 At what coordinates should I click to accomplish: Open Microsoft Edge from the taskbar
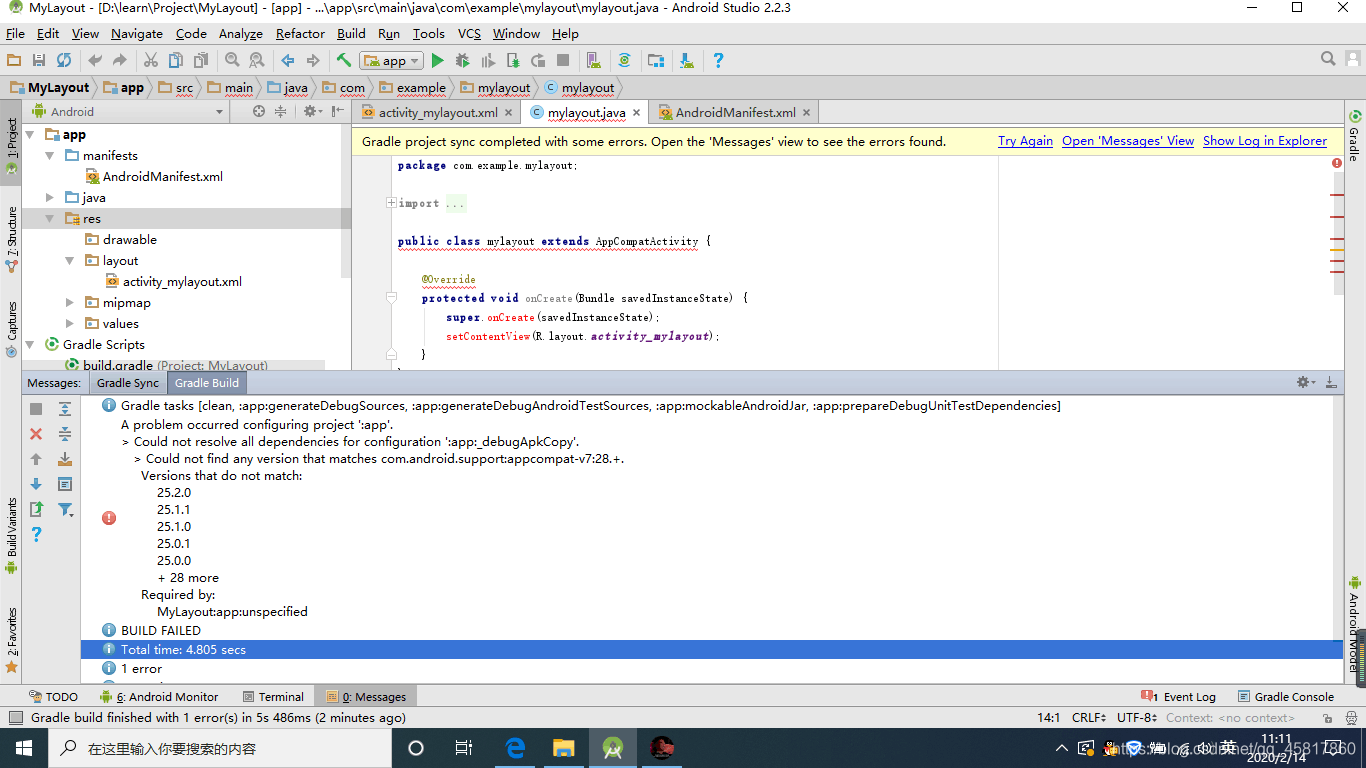pos(516,748)
